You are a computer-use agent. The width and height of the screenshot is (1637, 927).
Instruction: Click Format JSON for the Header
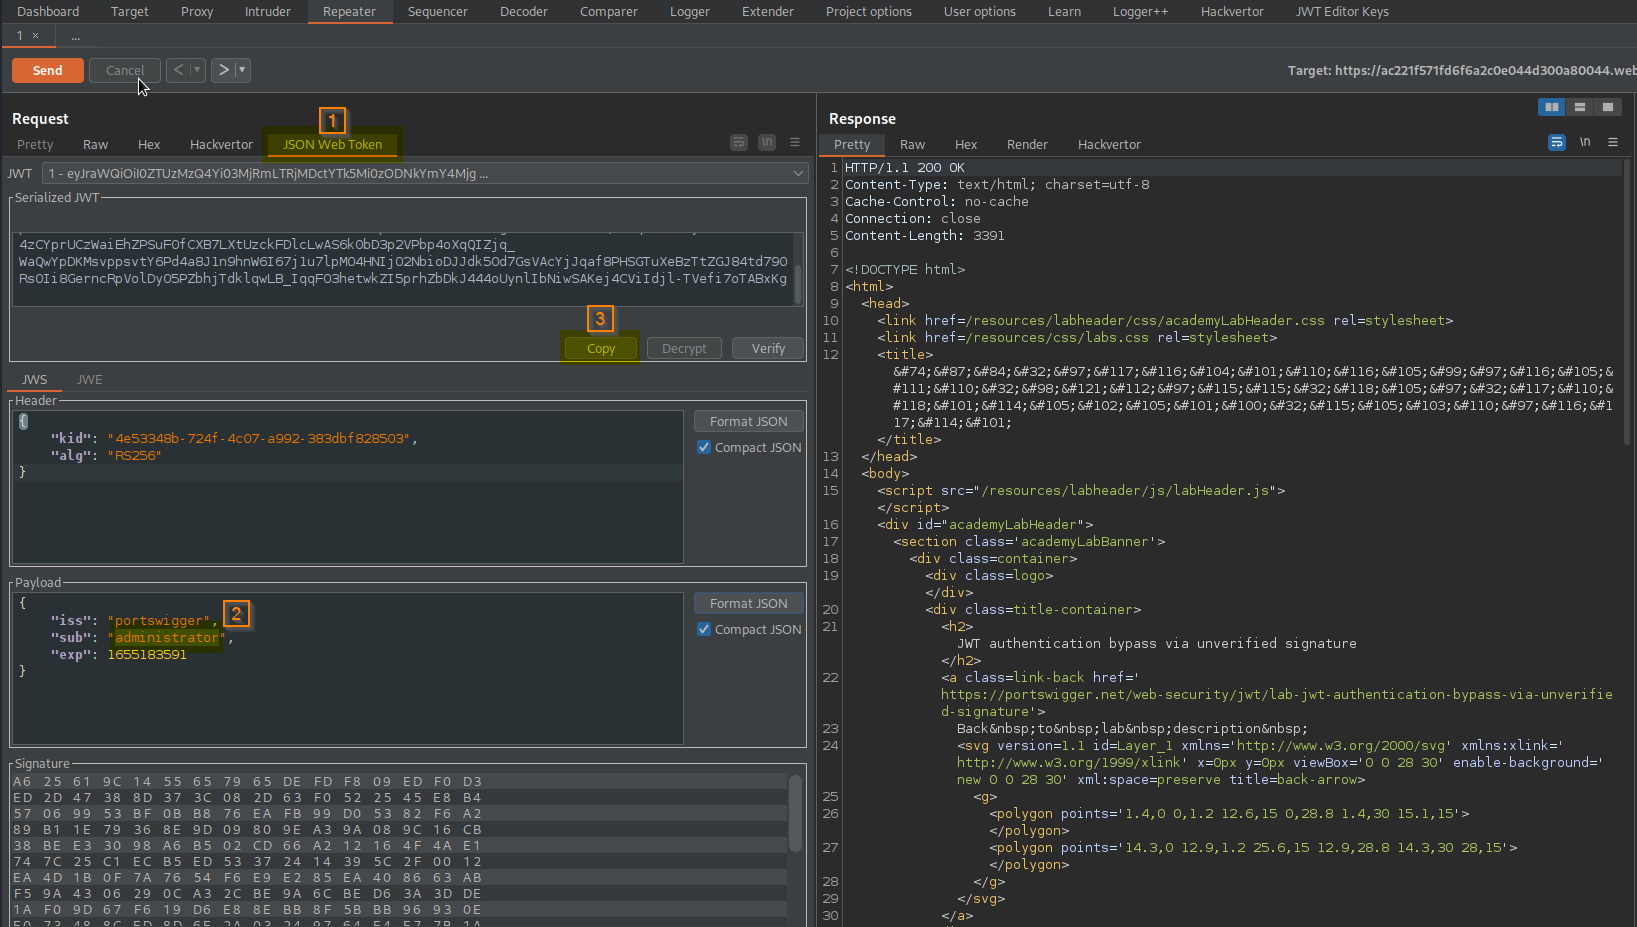click(x=749, y=421)
